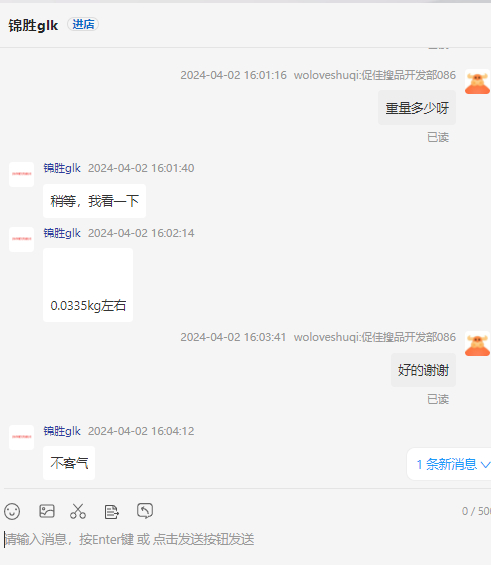Image resolution: width=491 pixels, height=565 pixels.
Task: Click 锦胜glk avatar beside 不客气 message
Action: coord(22,437)
